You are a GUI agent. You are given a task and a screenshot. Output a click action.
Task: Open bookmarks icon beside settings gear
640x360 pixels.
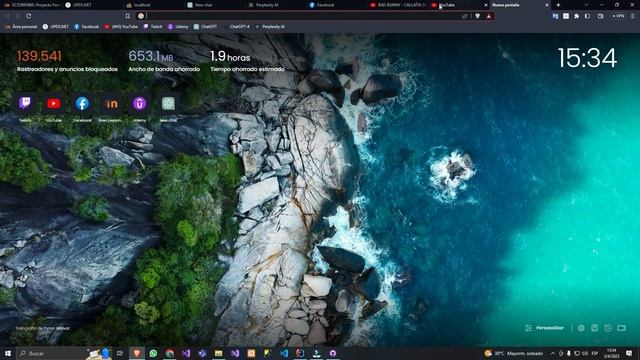(594, 328)
